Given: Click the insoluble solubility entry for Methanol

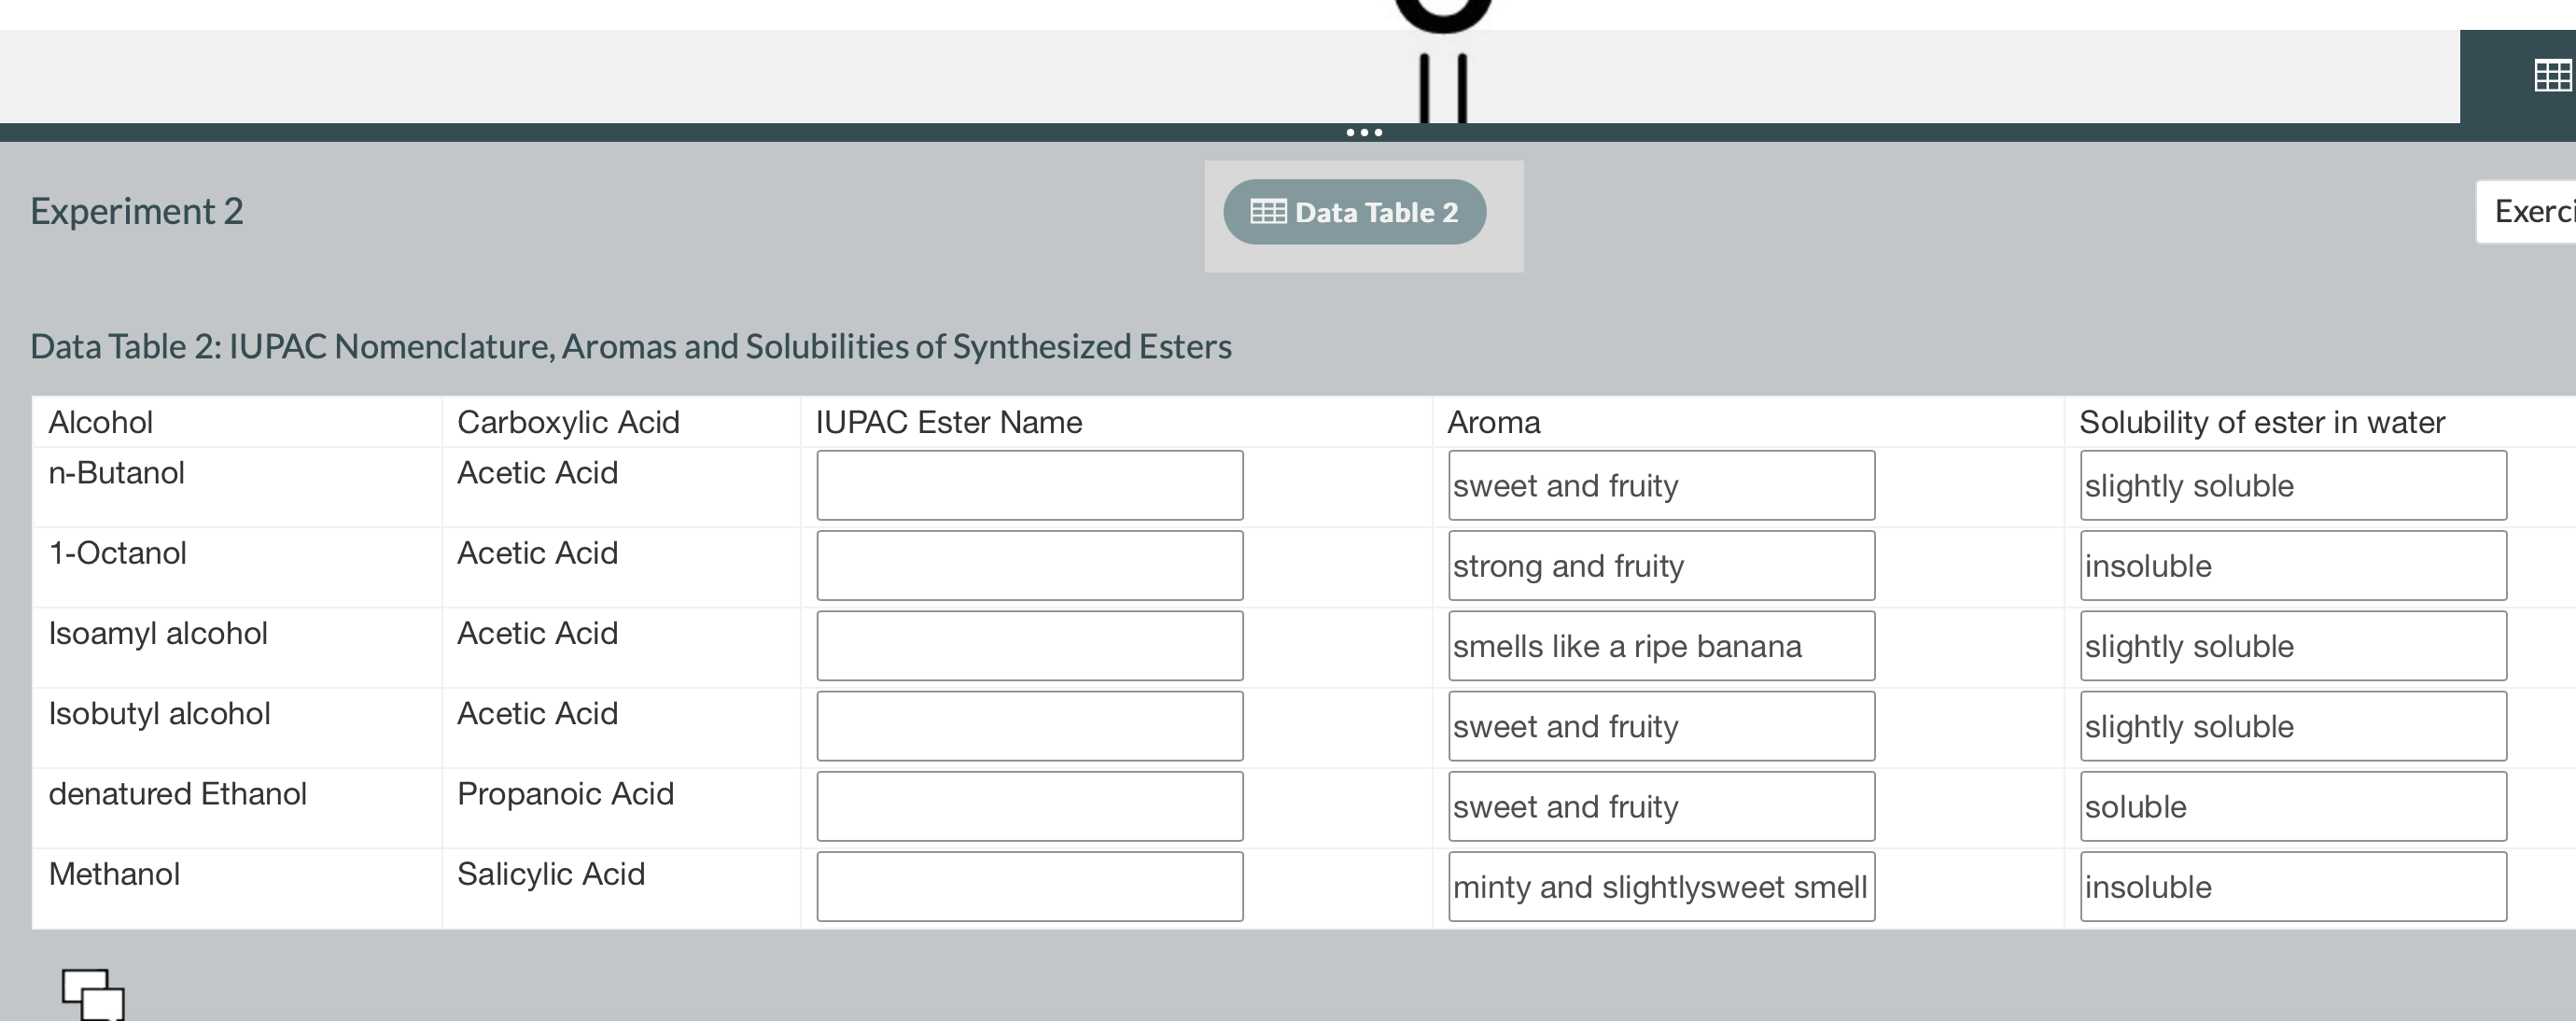Looking at the screenshot, I should tap(2291, 886).
